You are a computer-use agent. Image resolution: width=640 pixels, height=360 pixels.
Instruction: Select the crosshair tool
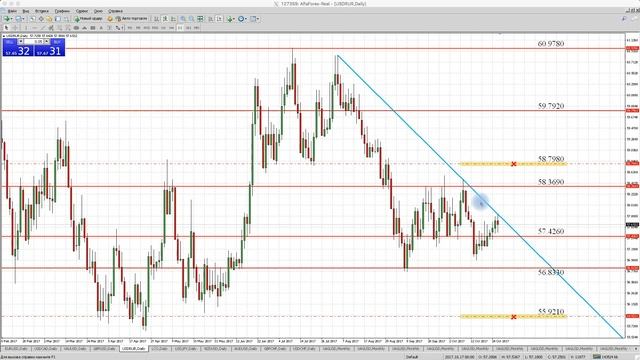point(15,28)
